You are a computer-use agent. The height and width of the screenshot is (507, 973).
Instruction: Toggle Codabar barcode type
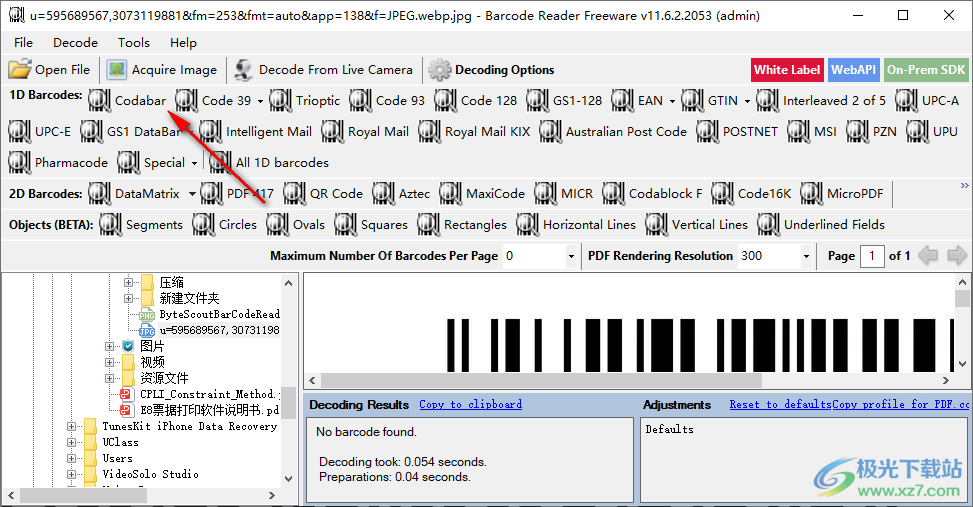click(x=127, y=101)
